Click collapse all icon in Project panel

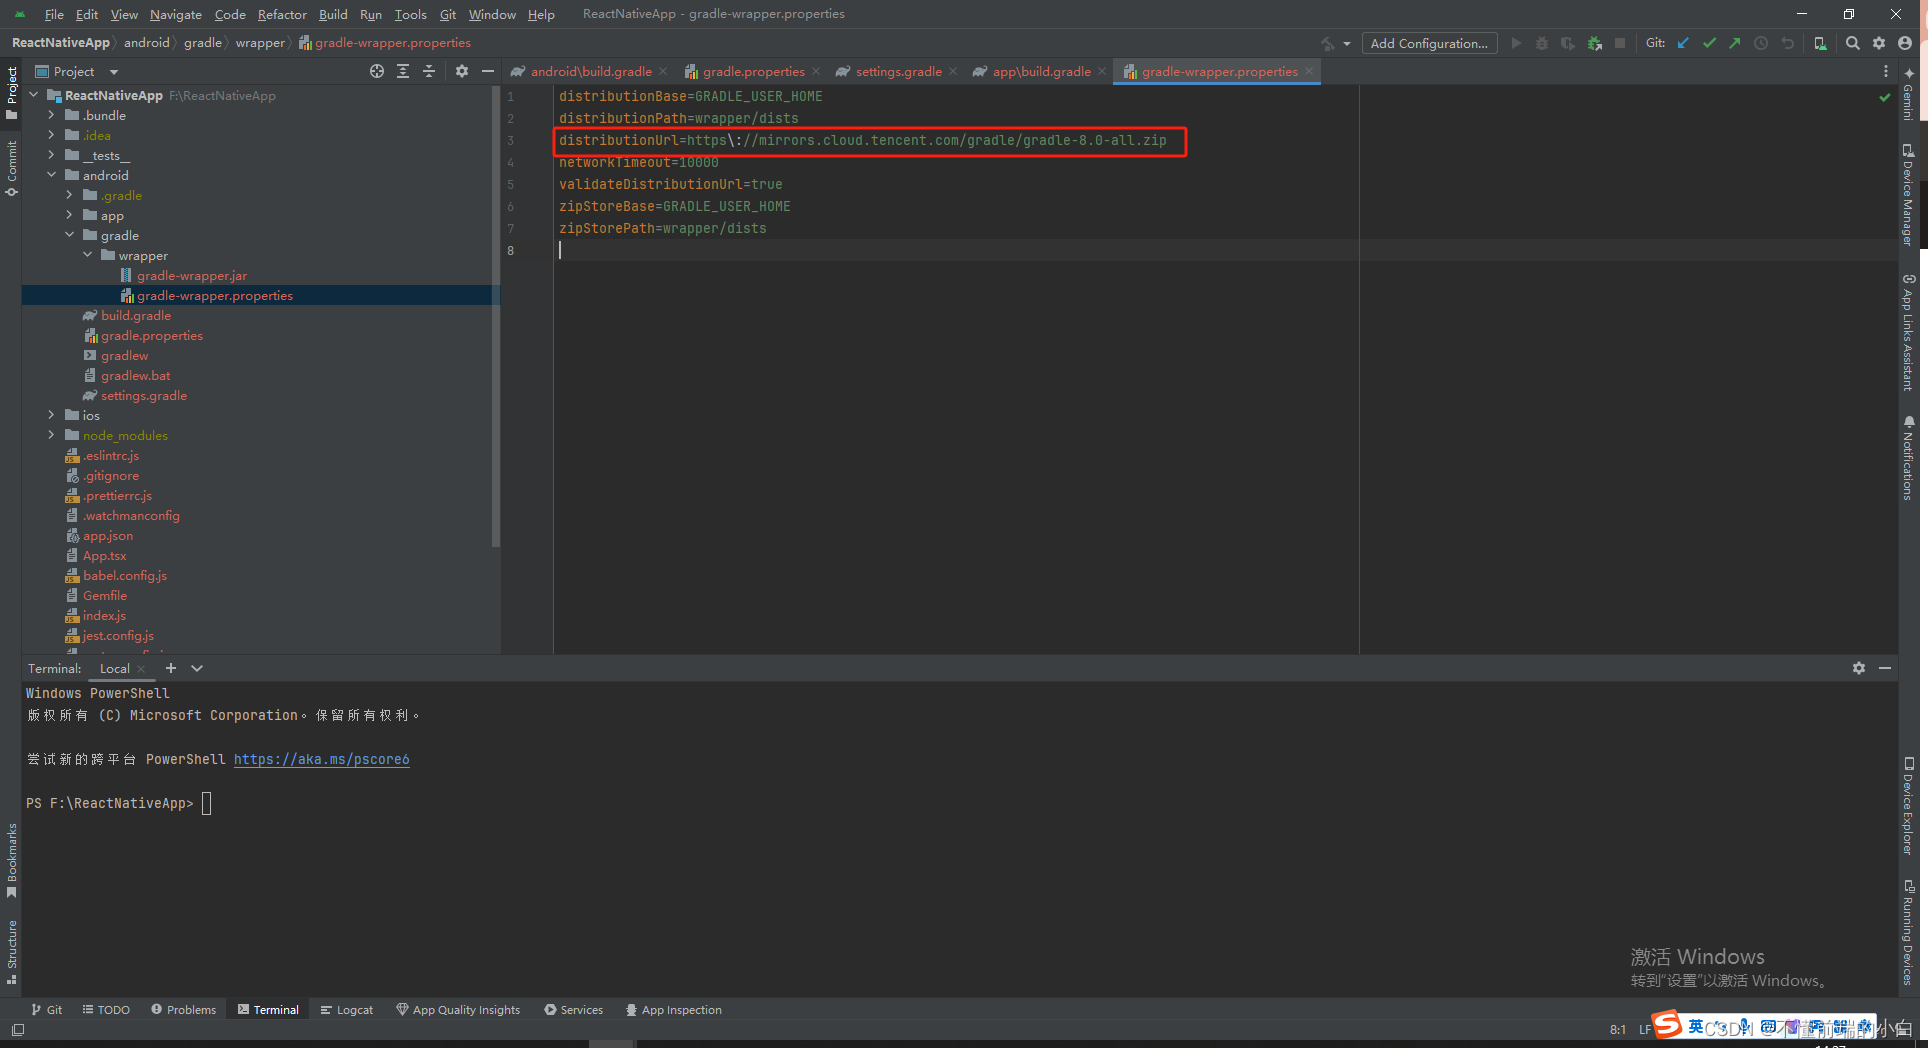pos(429,71)
